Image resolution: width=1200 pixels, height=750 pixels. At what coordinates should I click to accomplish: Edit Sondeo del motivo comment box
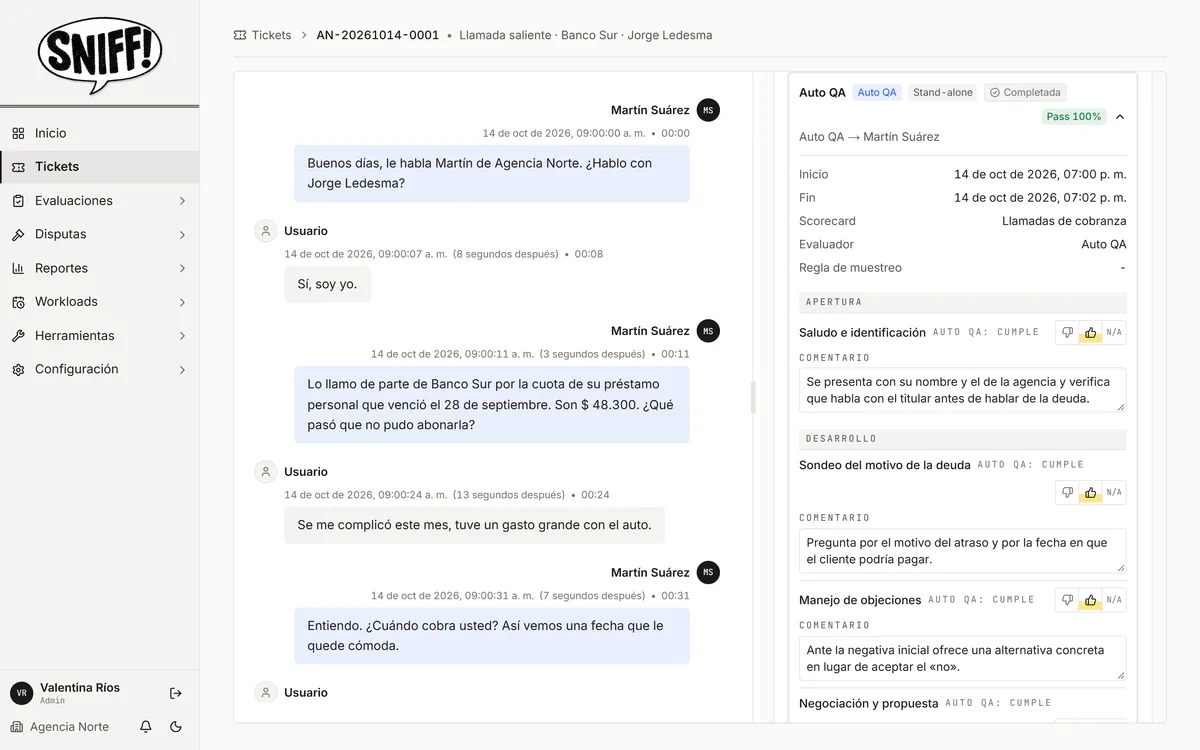(x=962, y=551)
